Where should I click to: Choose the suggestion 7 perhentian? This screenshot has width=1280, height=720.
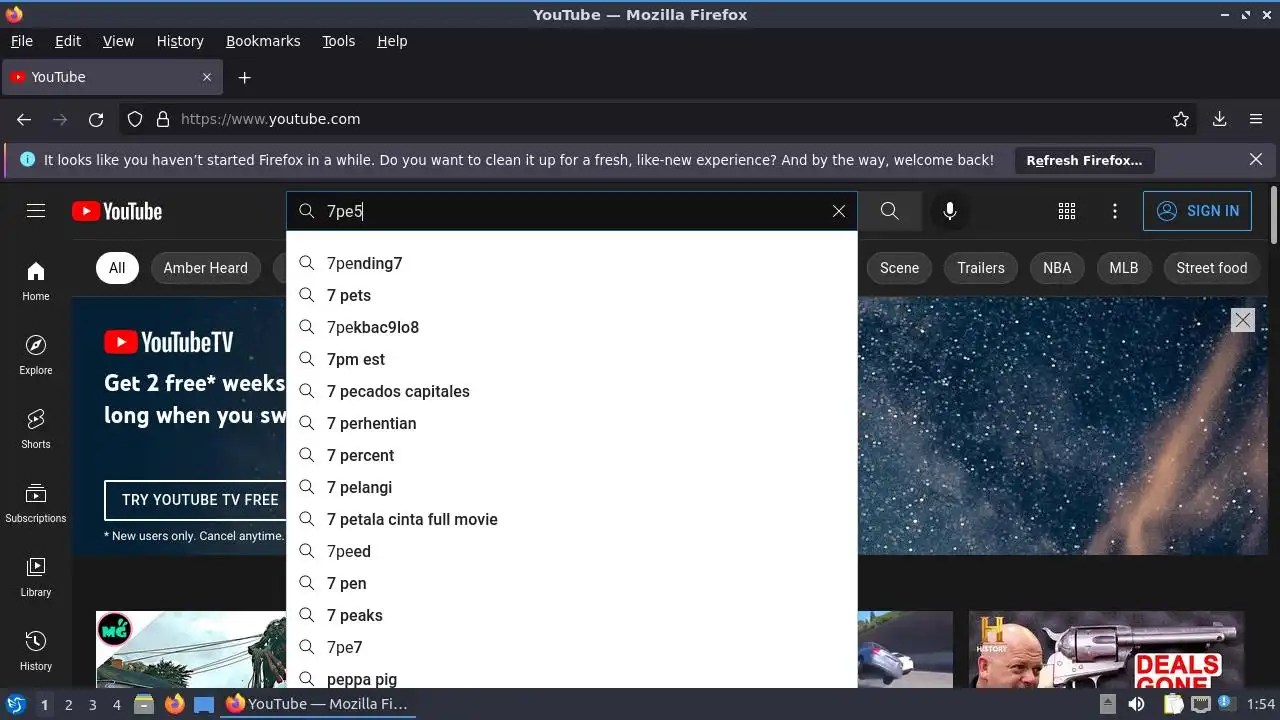(x=572, y=423)
